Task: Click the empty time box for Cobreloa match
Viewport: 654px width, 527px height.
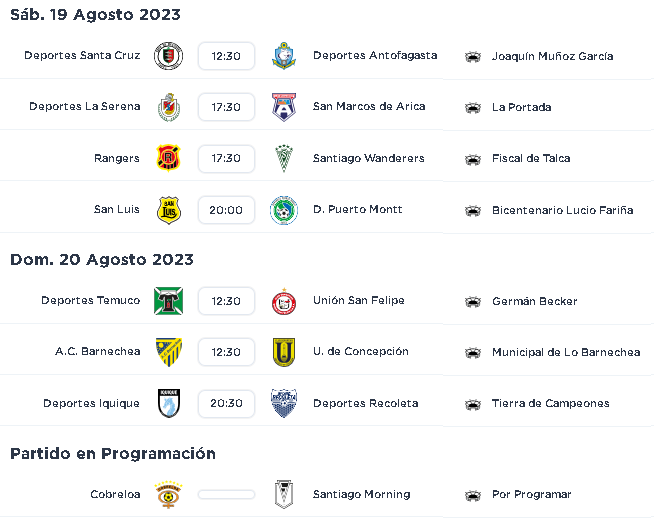Action: pos(226,494)
